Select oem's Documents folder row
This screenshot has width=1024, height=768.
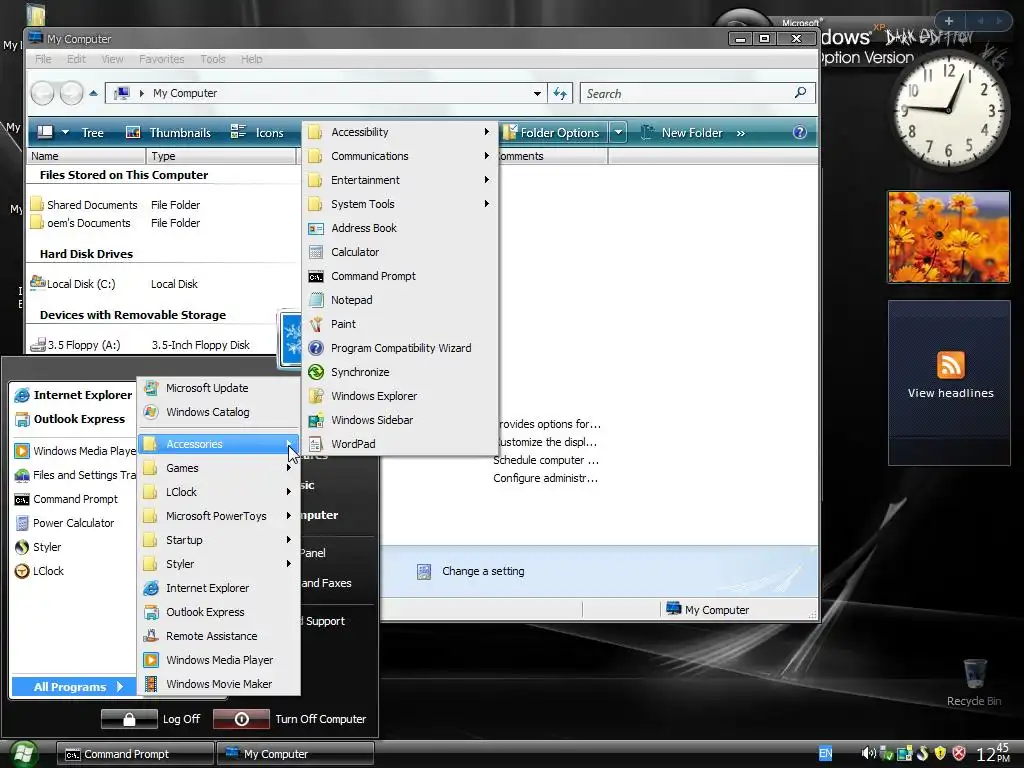pyautogui.click(x=88, y=223)
